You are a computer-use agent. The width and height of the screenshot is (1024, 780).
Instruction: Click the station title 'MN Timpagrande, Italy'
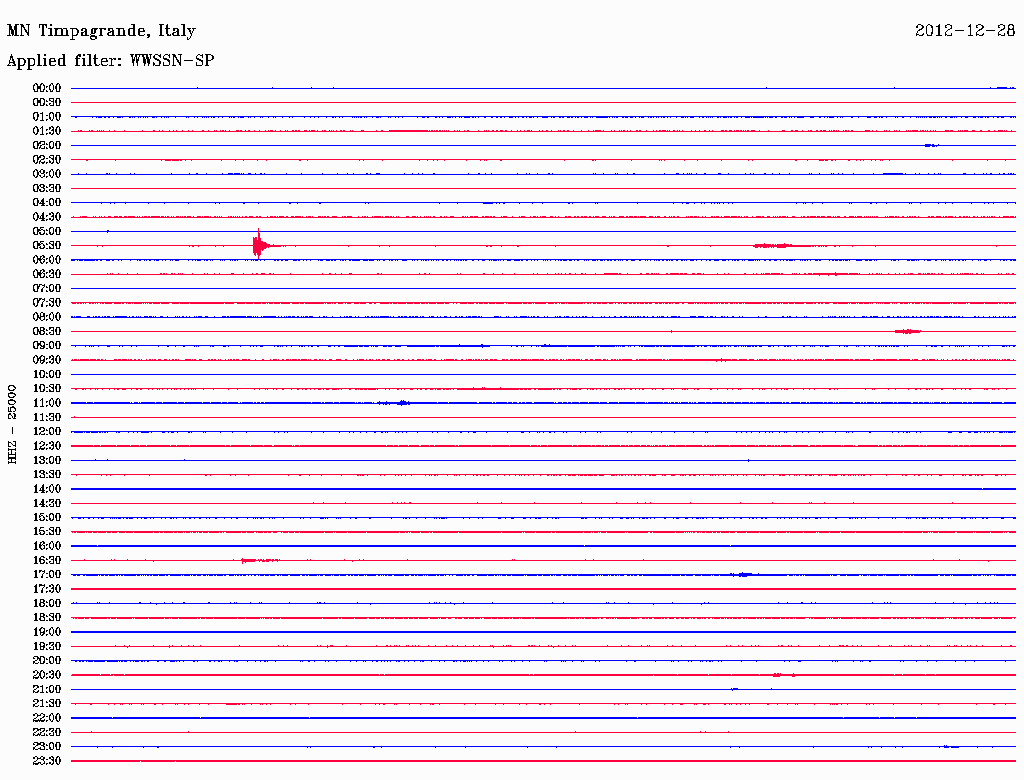[101, 31]
